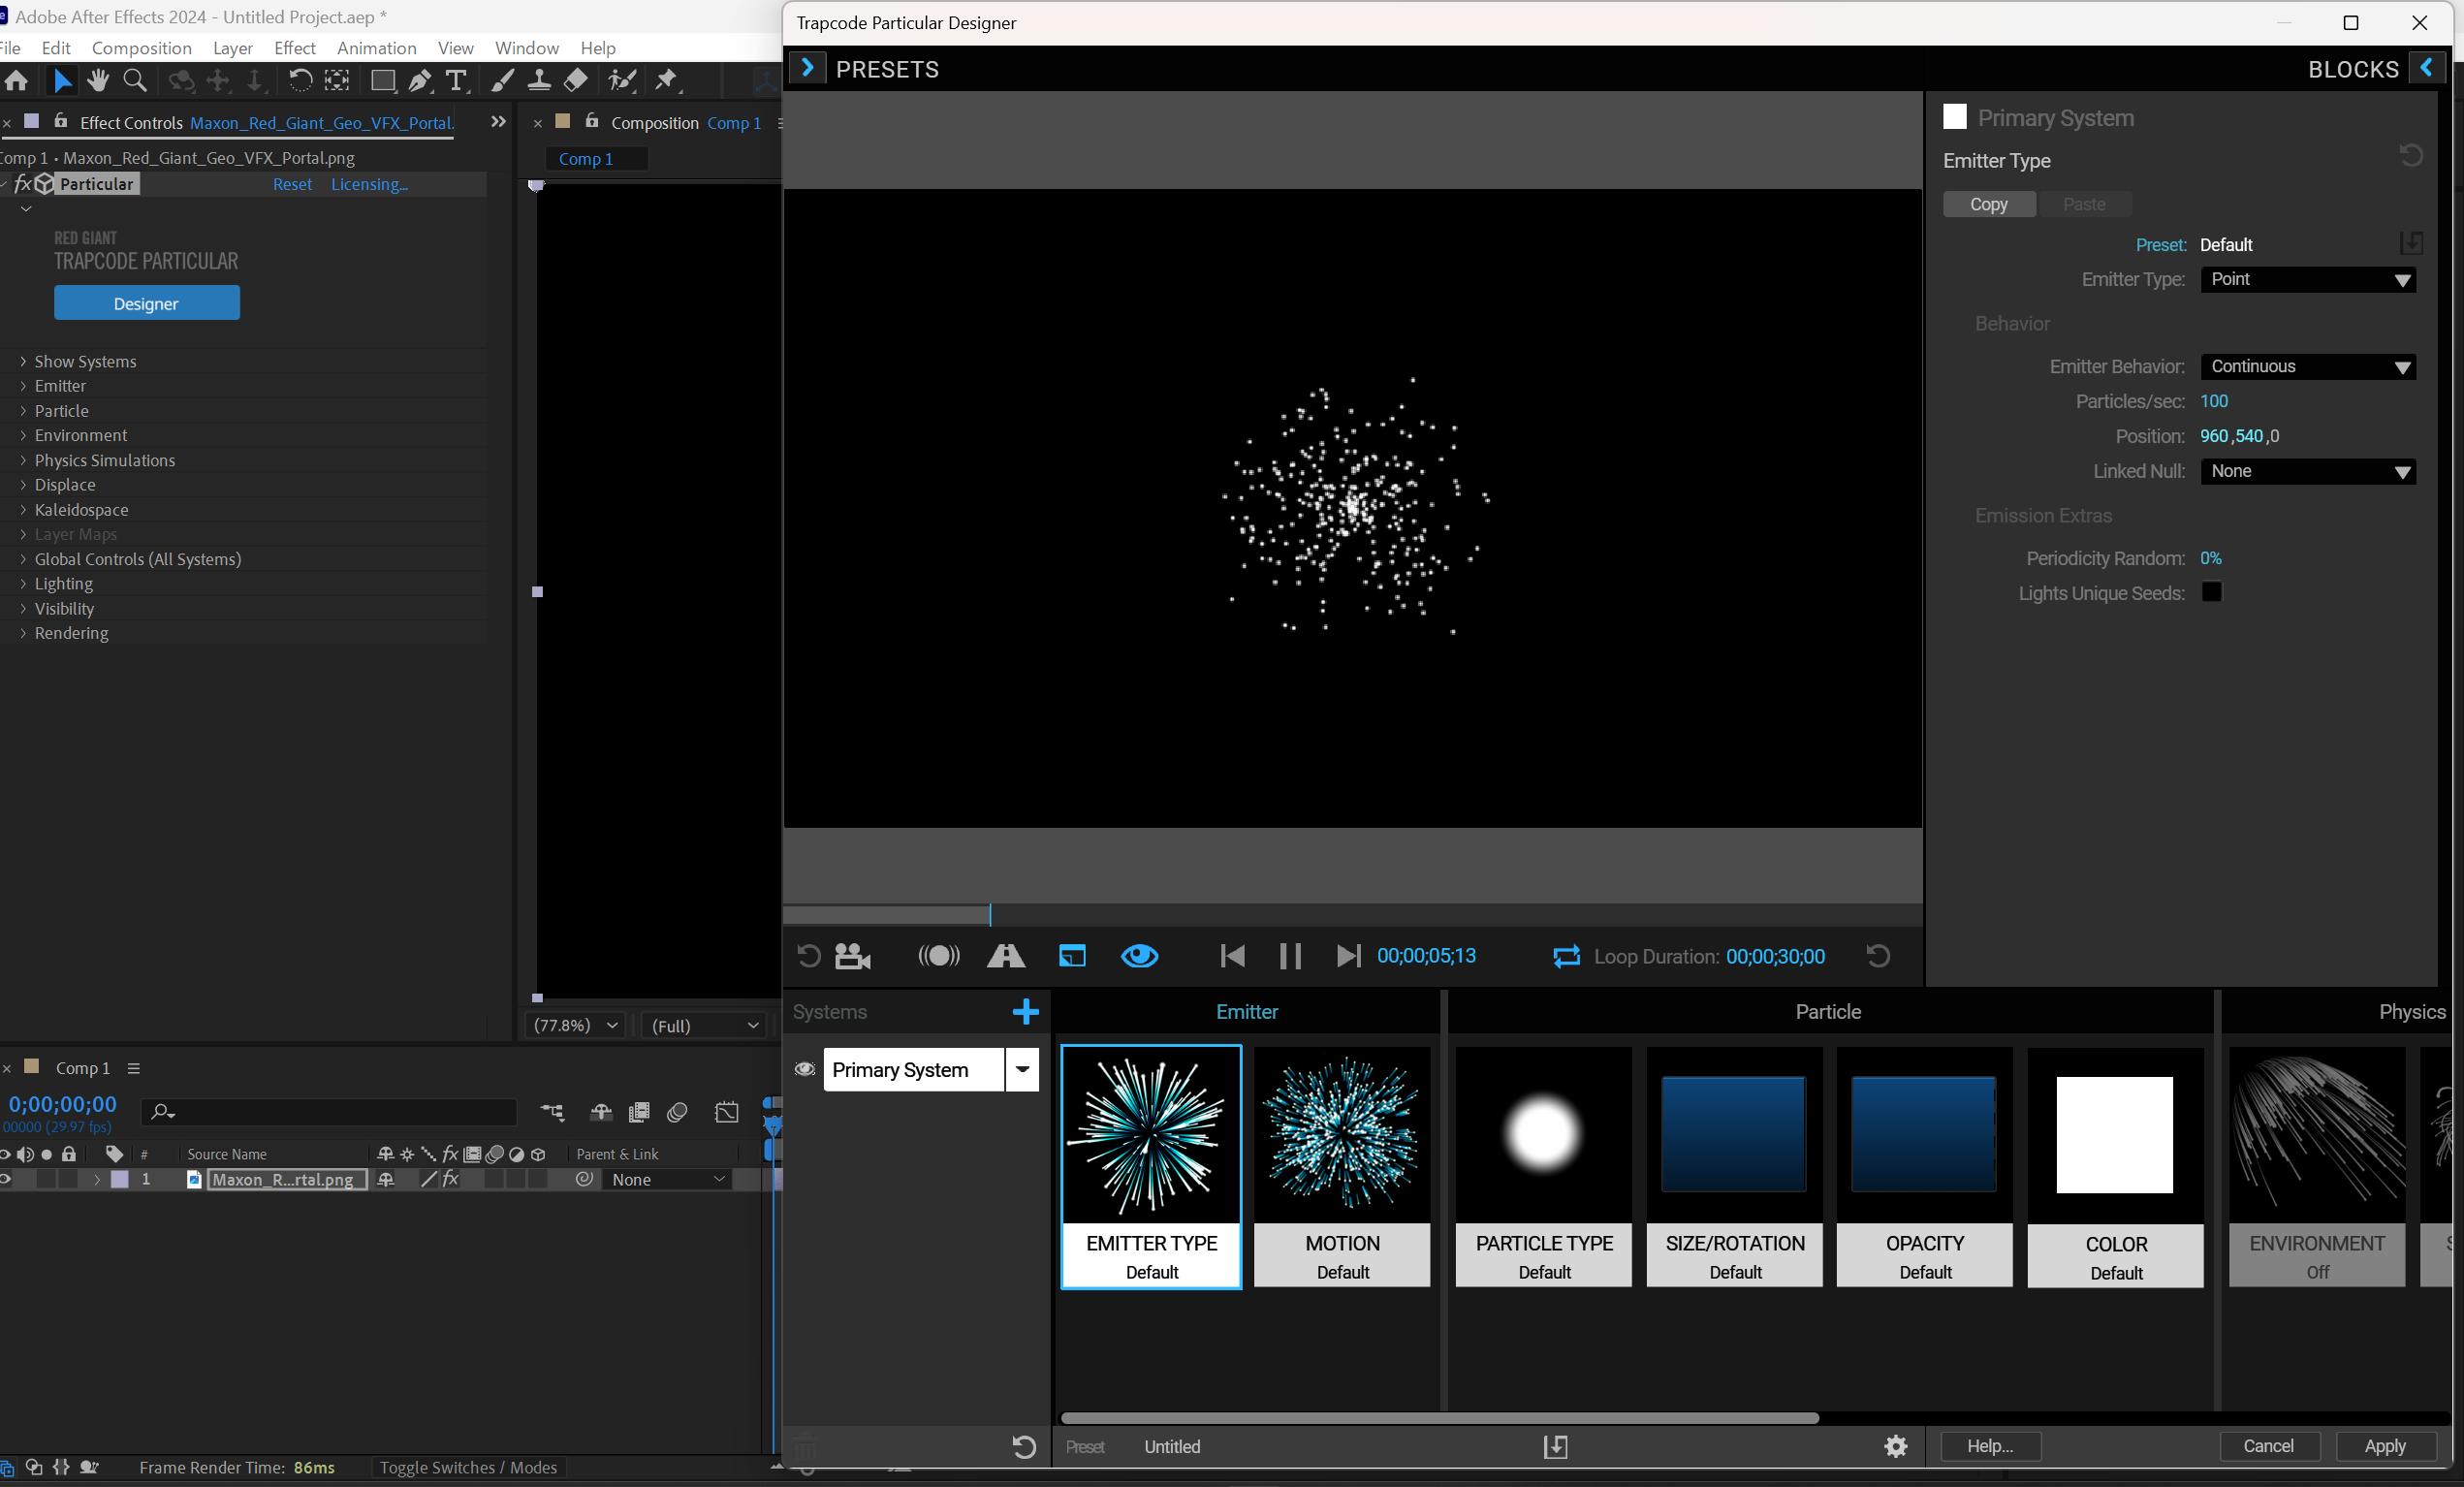This screenshot has width=2464, height=1487.
Task: Select the Selection arrow tool
Action: click(x=61, y=81)
